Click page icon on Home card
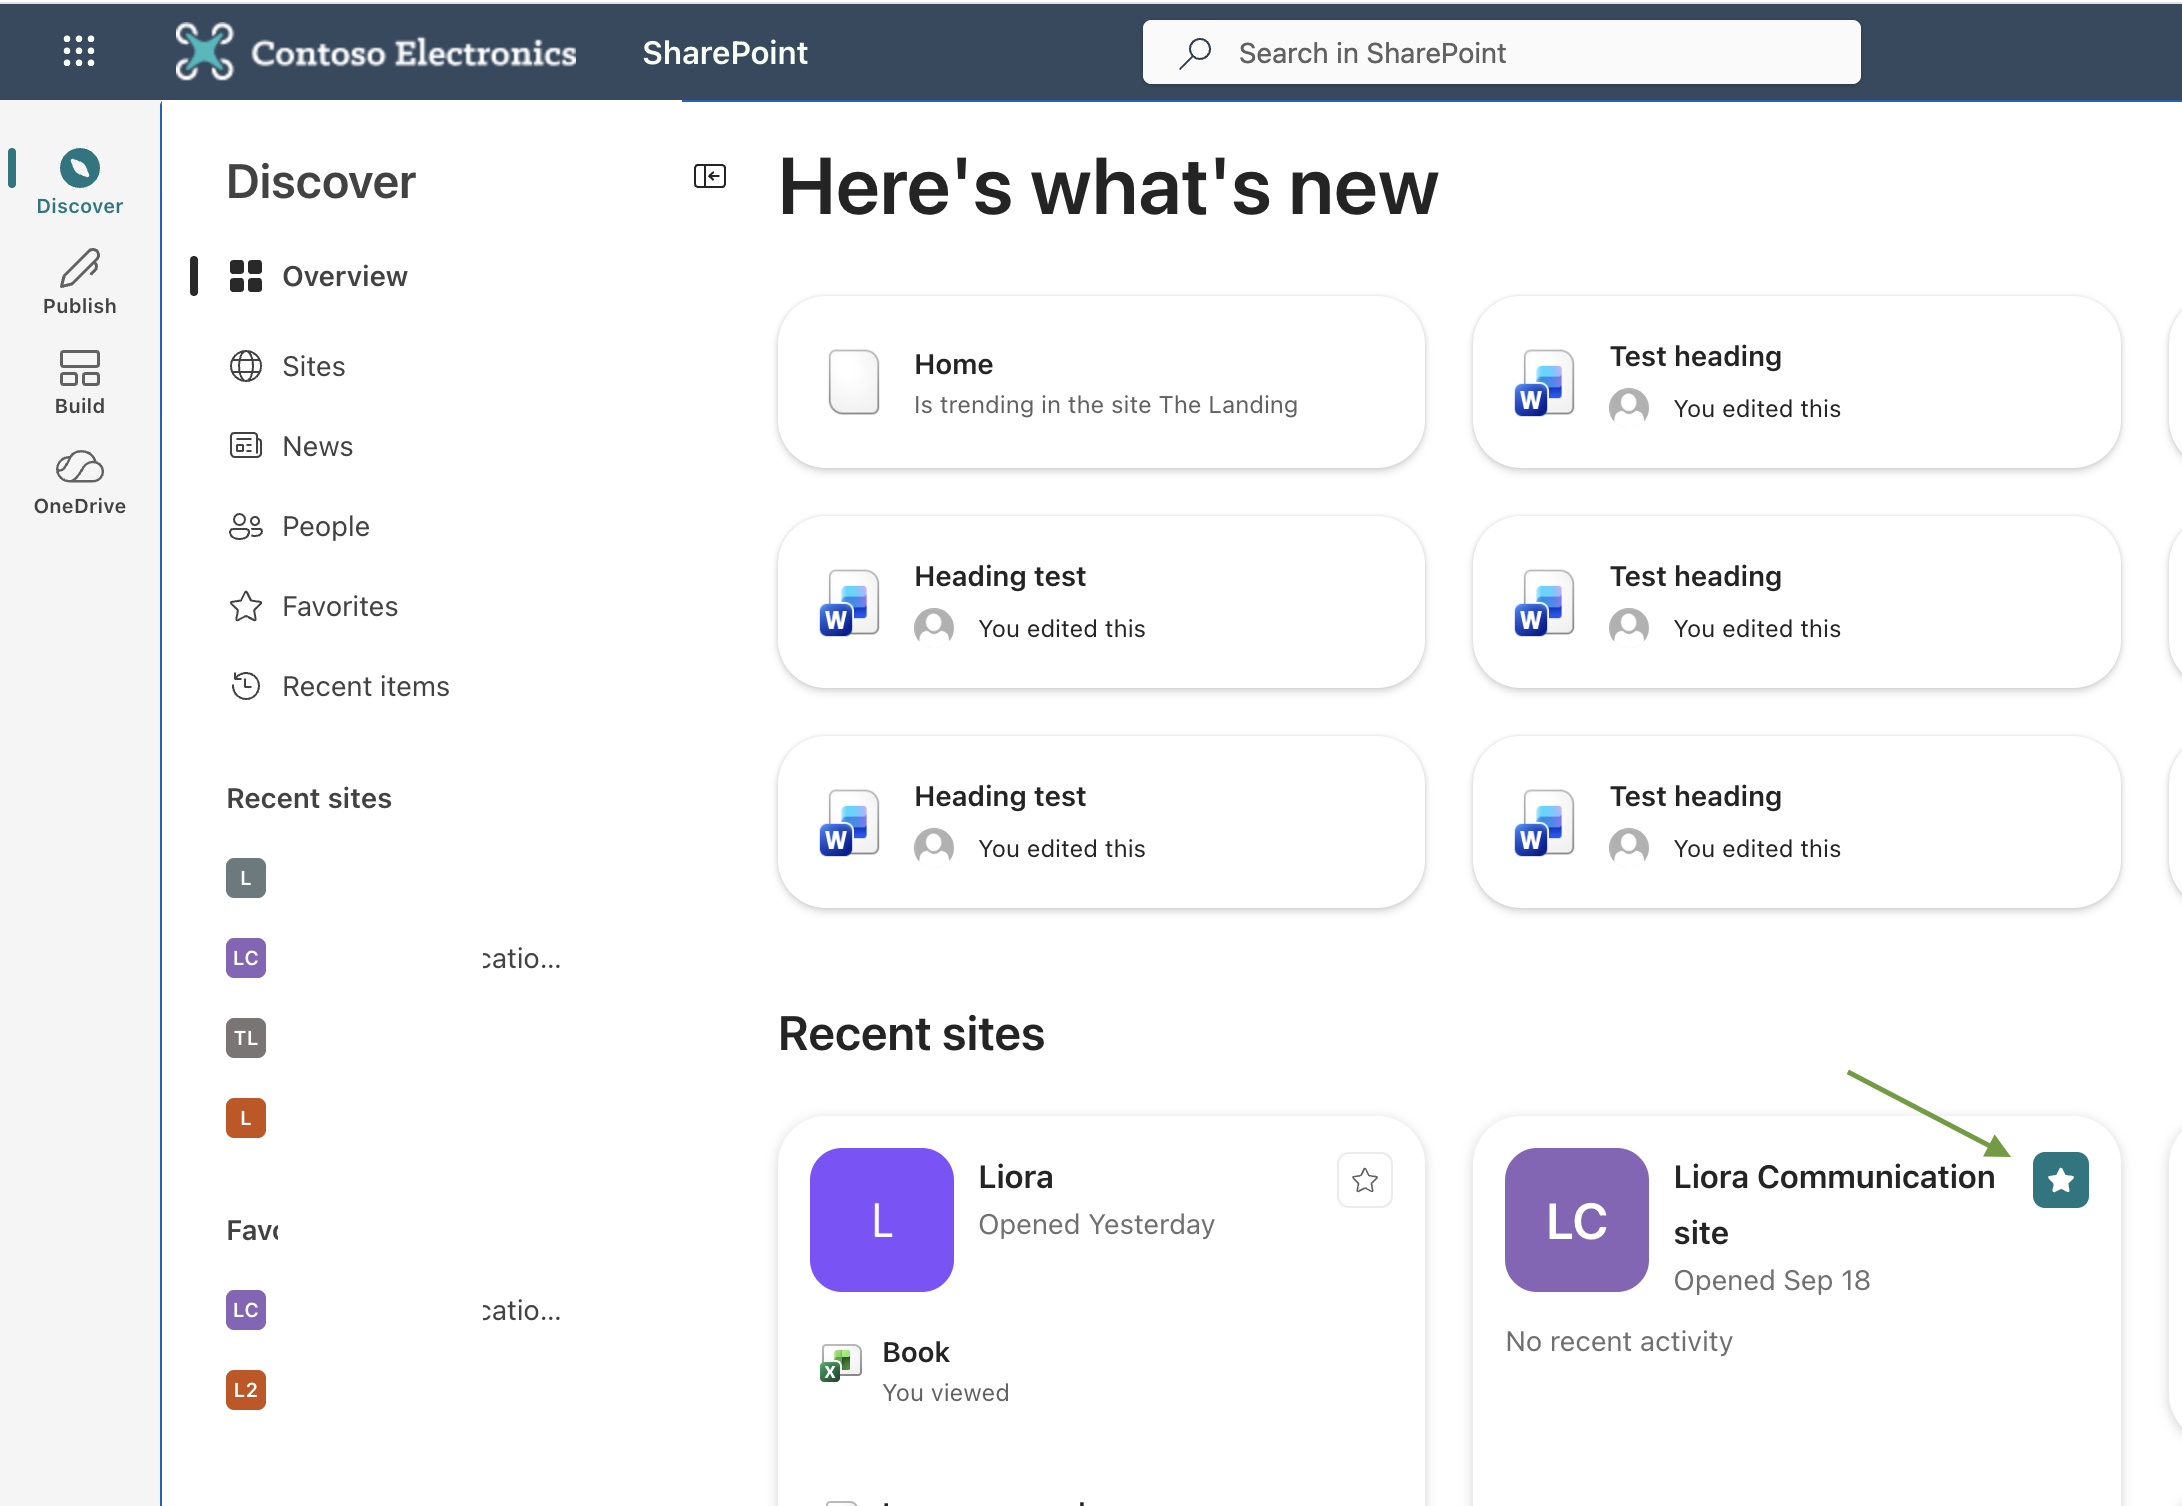 854,382
